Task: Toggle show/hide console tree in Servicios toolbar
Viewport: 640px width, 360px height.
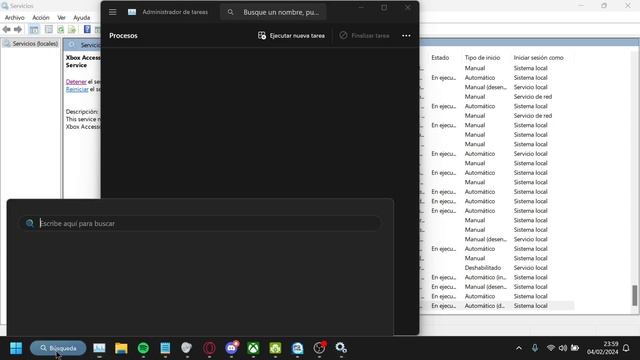Action: pos(34,29)
